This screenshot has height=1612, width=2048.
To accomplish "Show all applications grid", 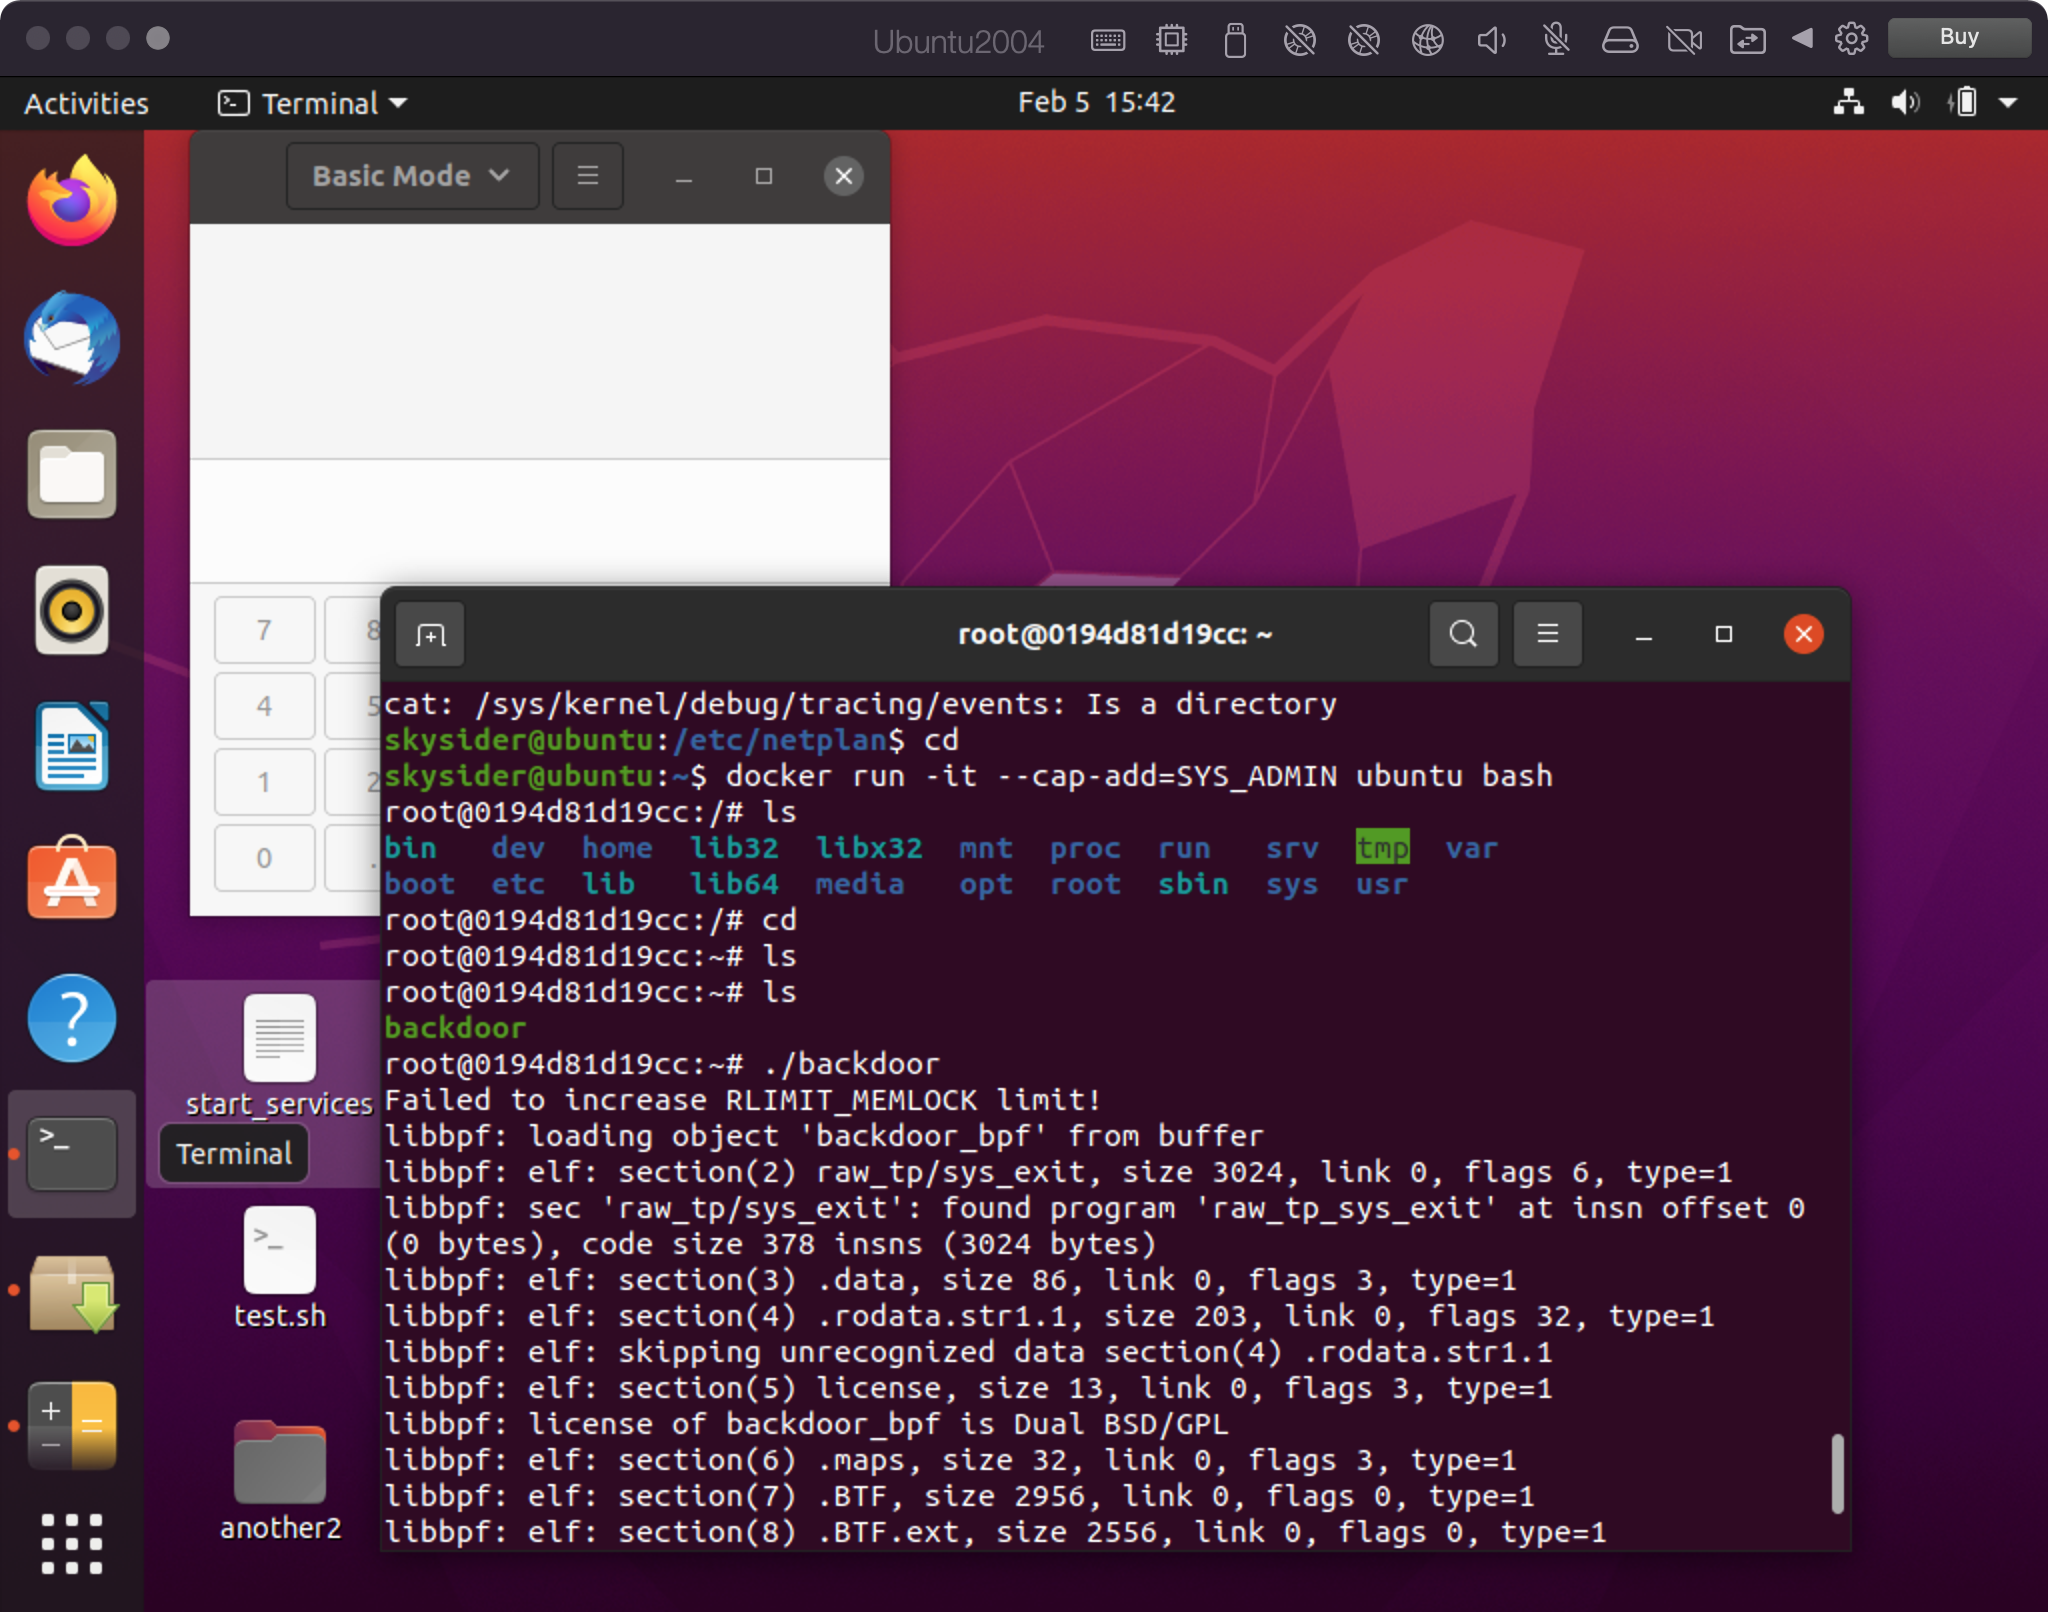I will tap(72, 1543).
